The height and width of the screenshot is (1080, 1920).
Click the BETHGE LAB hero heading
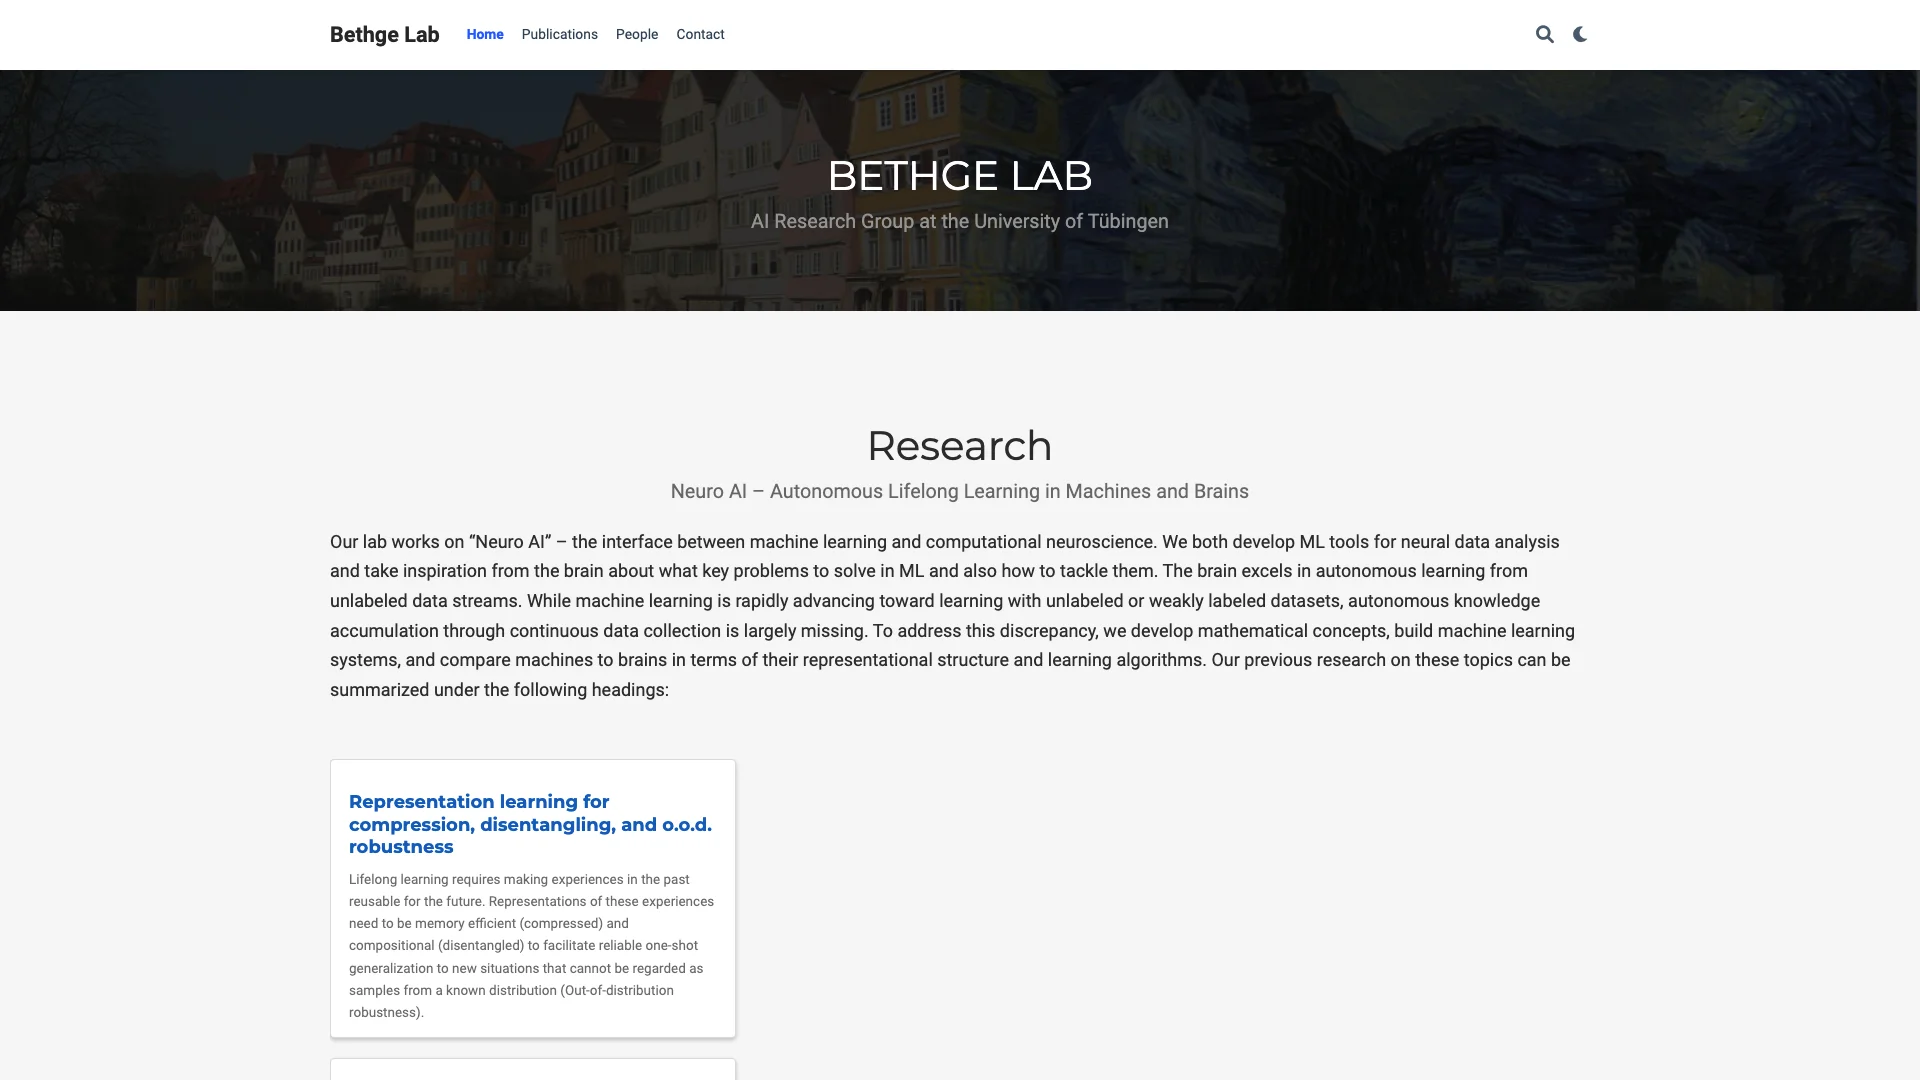click(960, 176)
